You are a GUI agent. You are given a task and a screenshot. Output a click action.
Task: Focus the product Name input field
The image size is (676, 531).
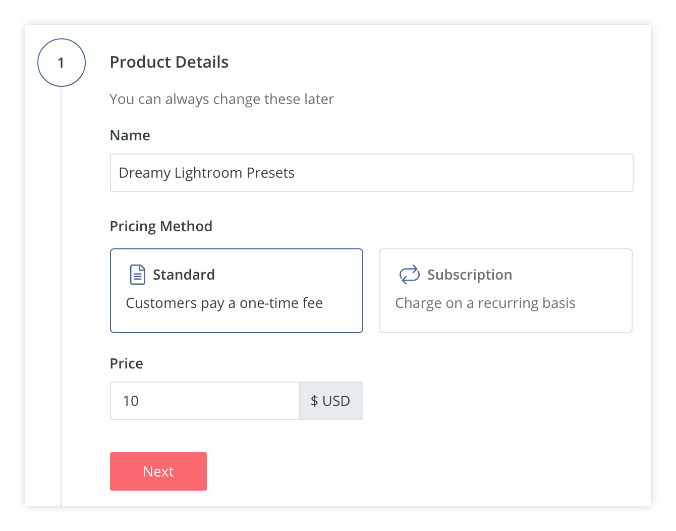point(371,172)
